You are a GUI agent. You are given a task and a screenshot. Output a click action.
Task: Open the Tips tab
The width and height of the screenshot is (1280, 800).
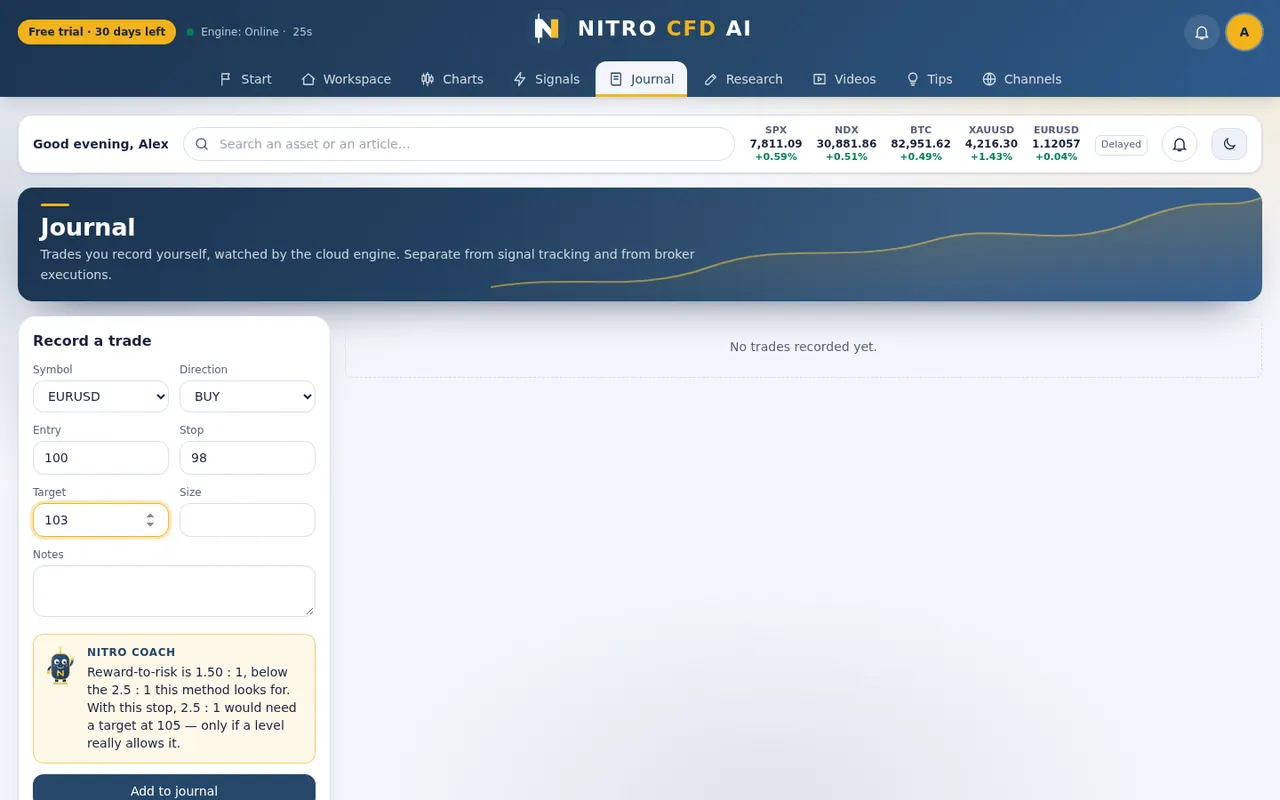[929, 79]
